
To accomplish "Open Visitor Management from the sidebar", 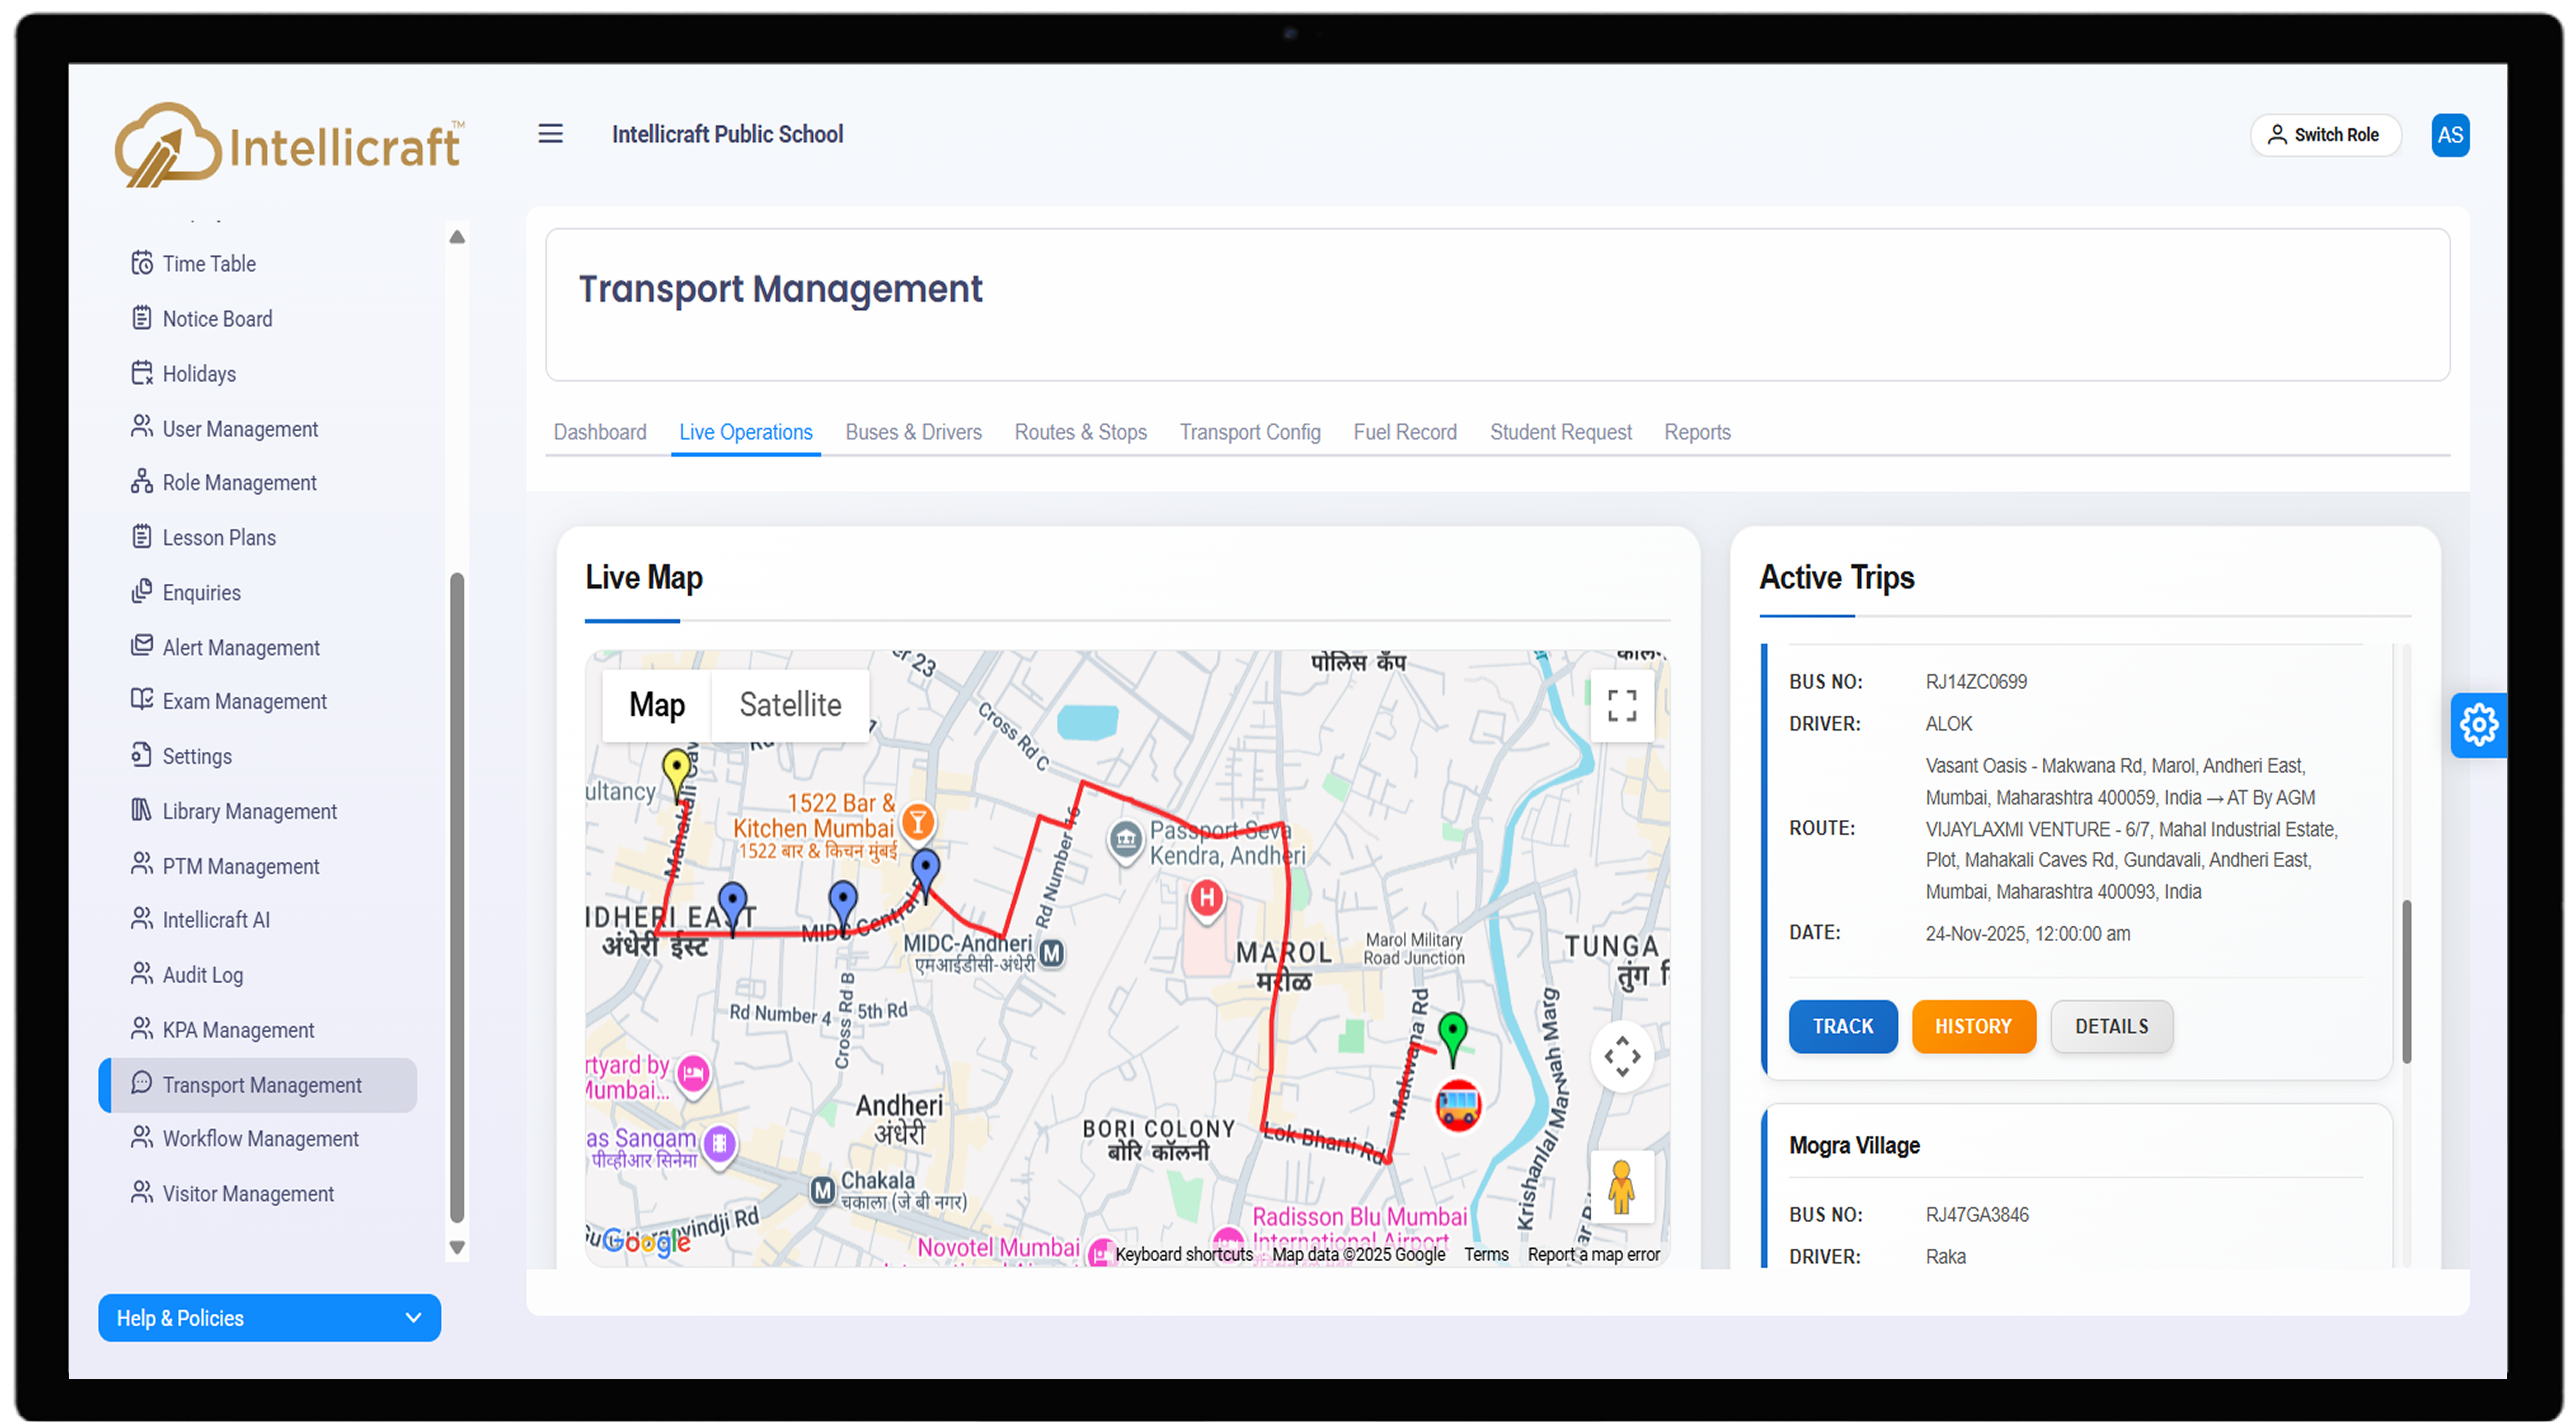I will [247, 1193].
